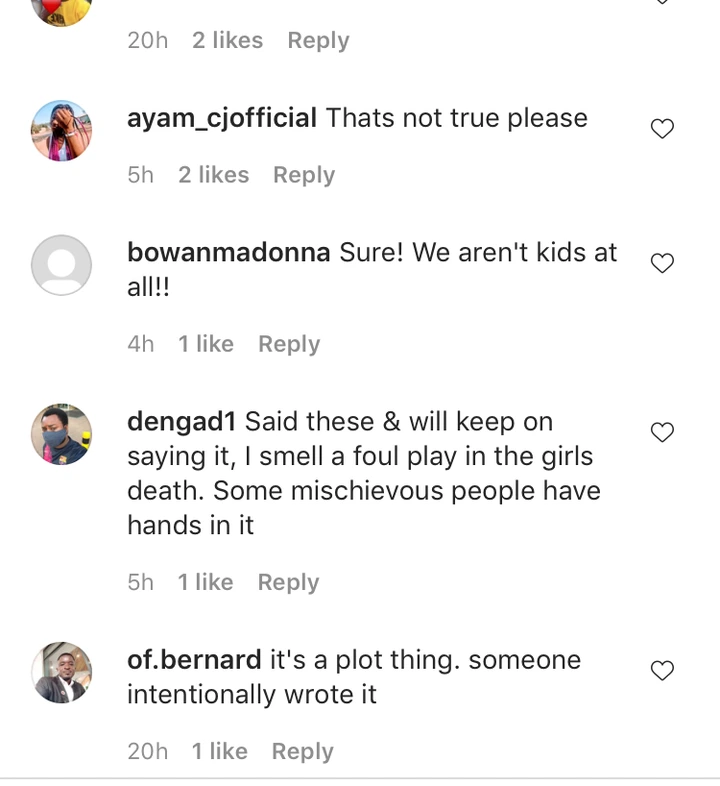Show 1 like on of.bernard's comment

[220, 751]
